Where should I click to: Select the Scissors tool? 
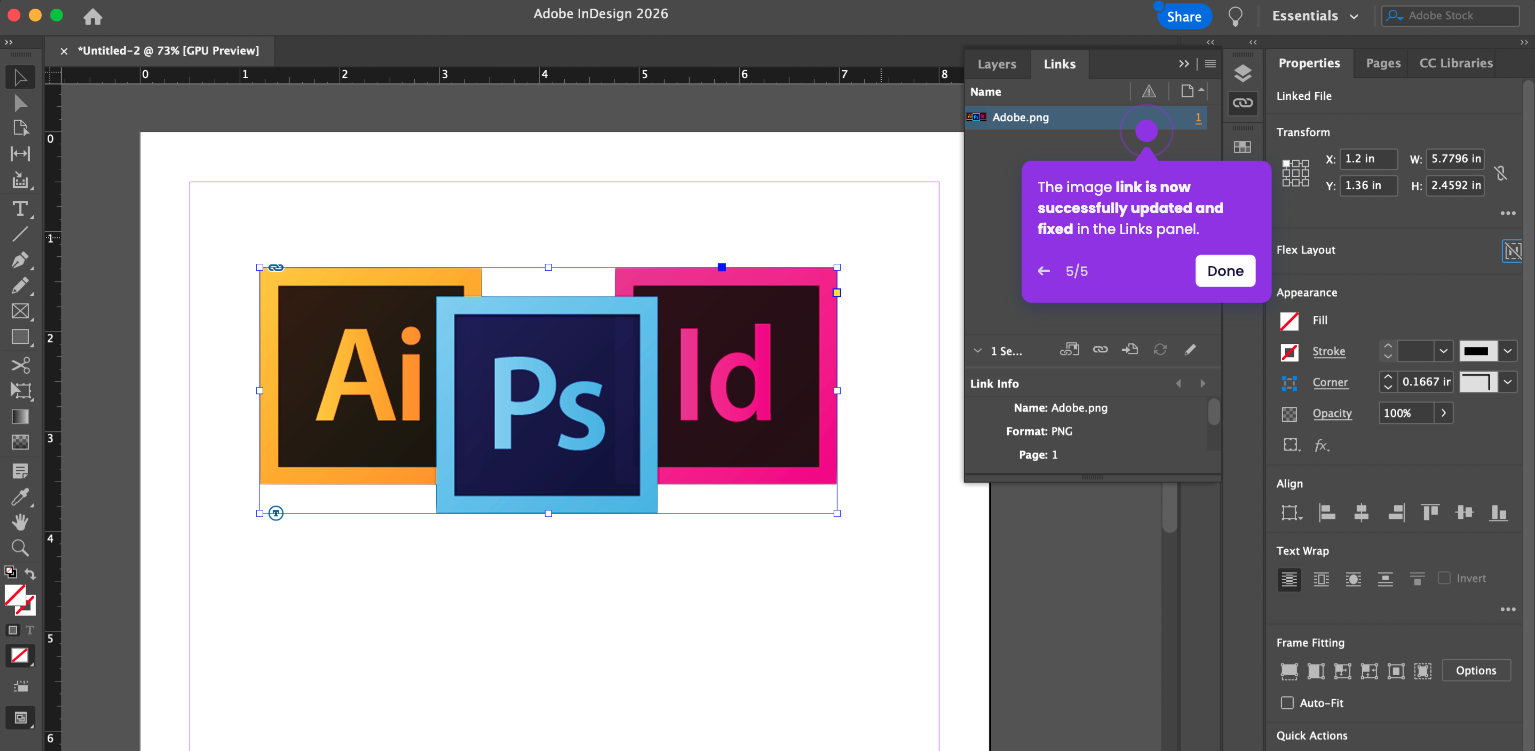(20, 365)
